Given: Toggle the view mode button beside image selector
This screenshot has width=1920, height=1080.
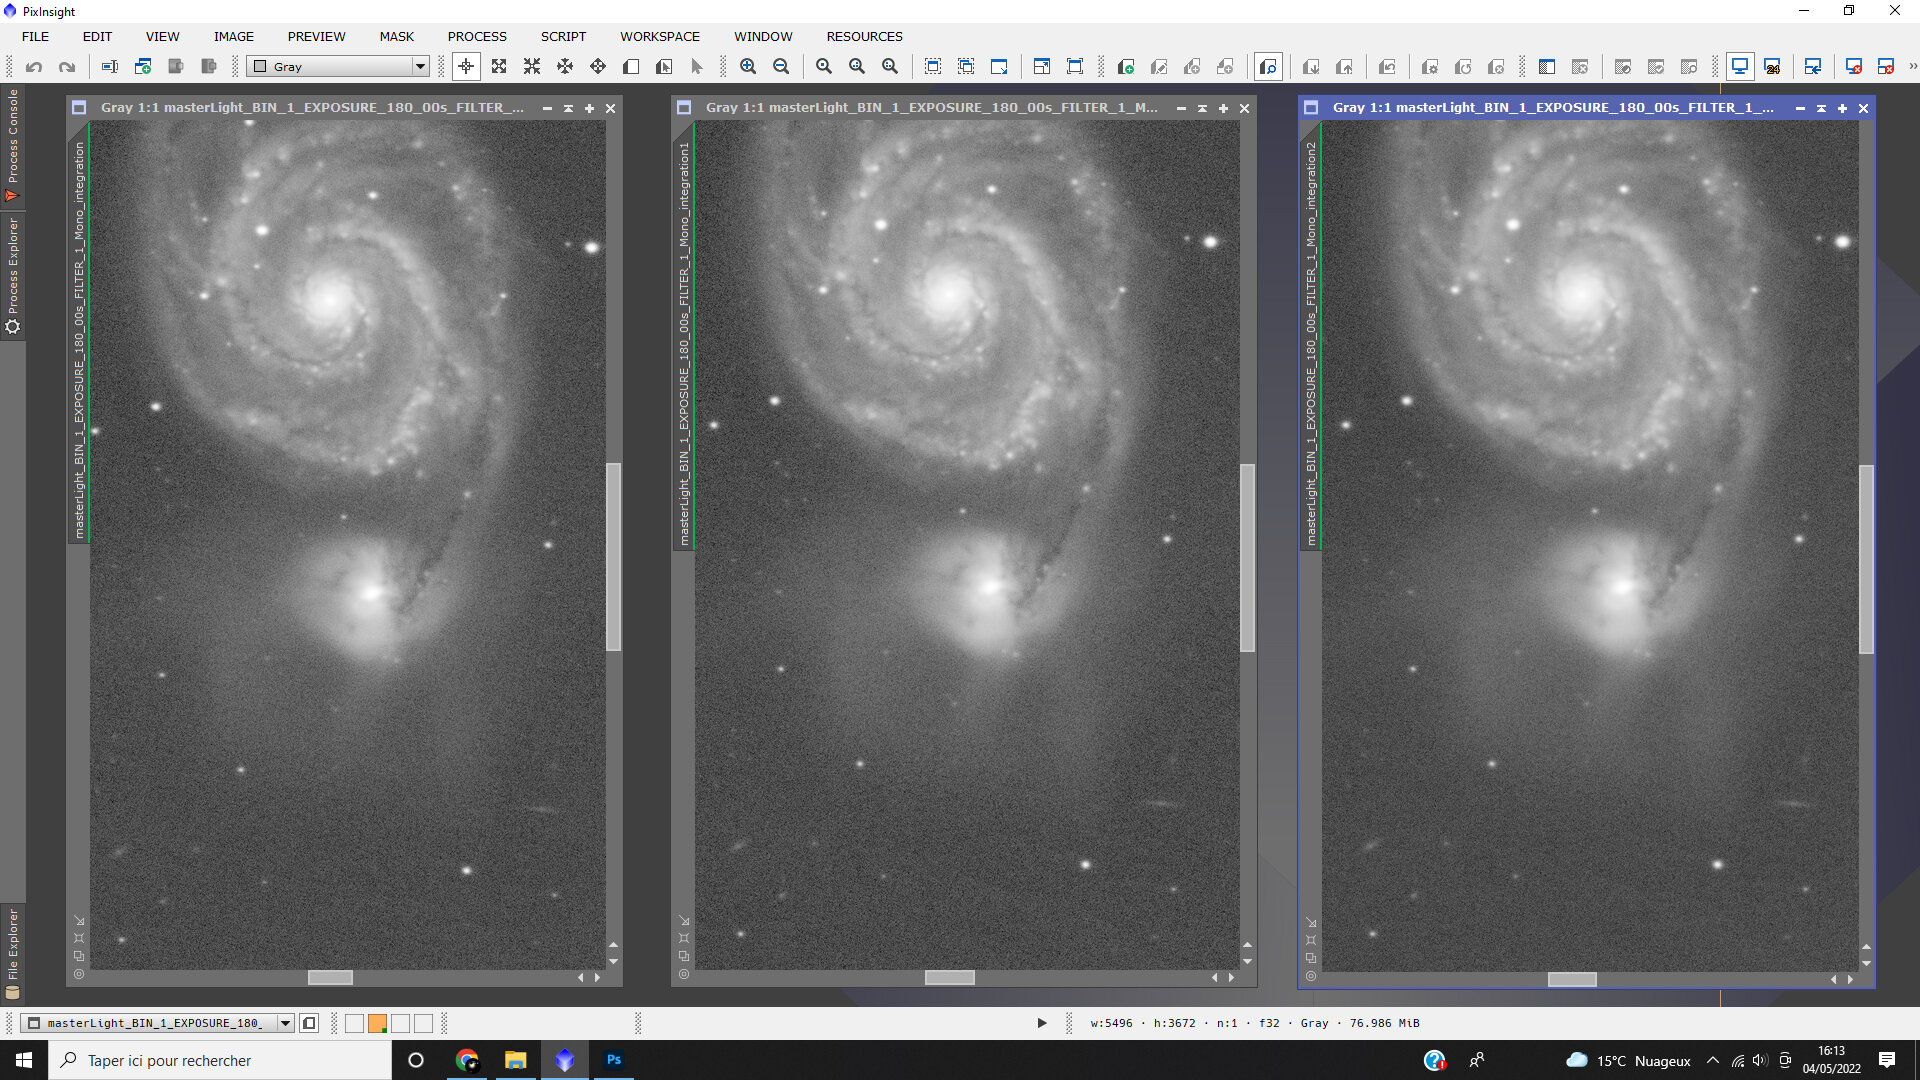Looking at the screenshot, I should coord(310,1023).
